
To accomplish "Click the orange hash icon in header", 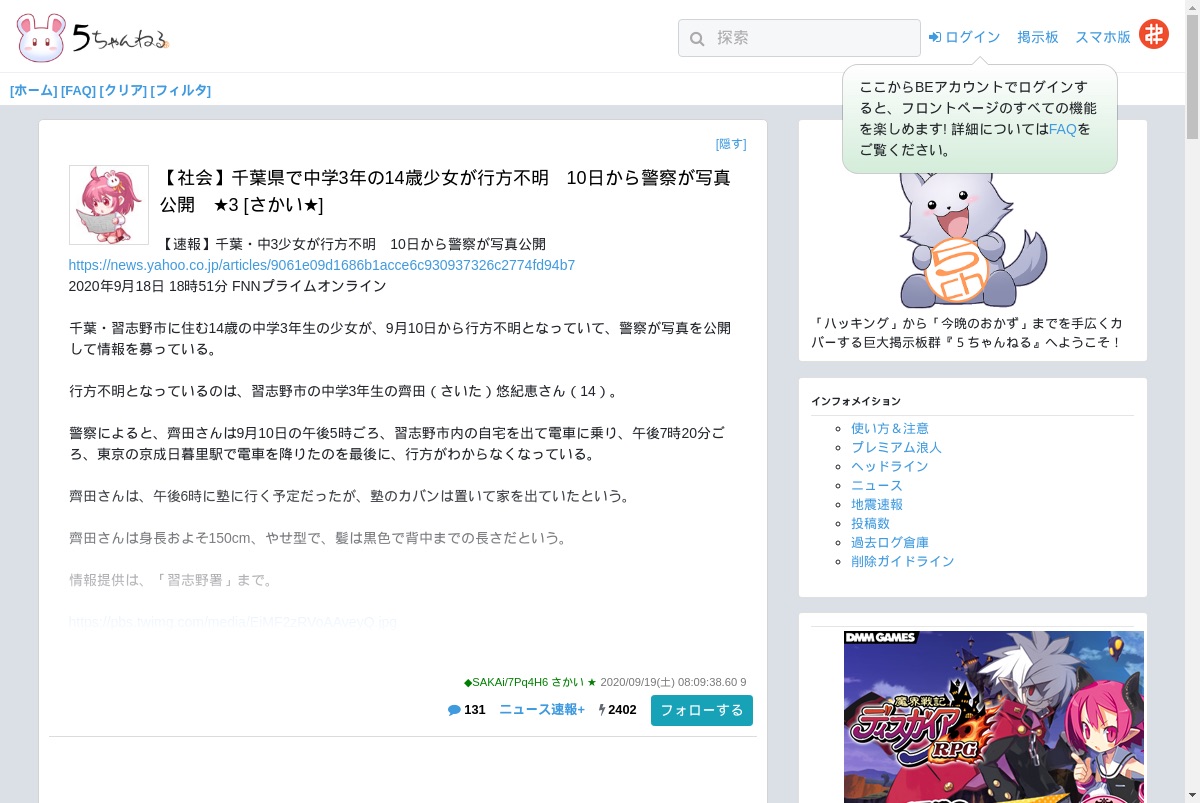I will pos(1154,35).
